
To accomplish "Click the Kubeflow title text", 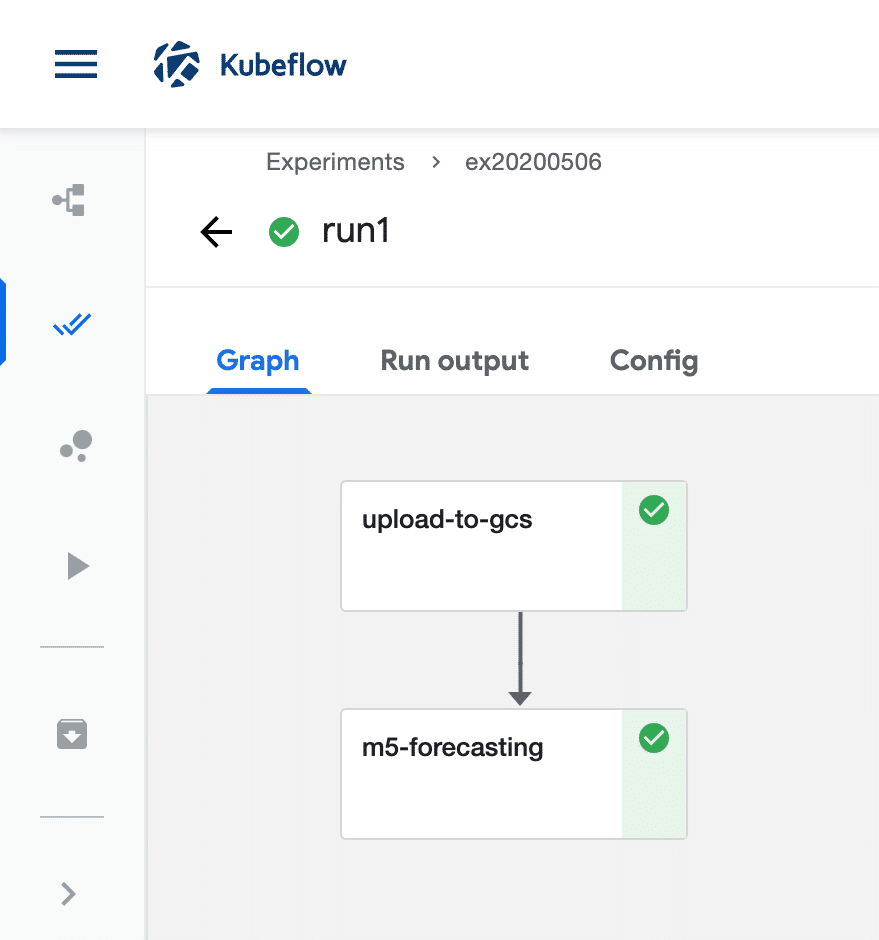I will 283,66.
